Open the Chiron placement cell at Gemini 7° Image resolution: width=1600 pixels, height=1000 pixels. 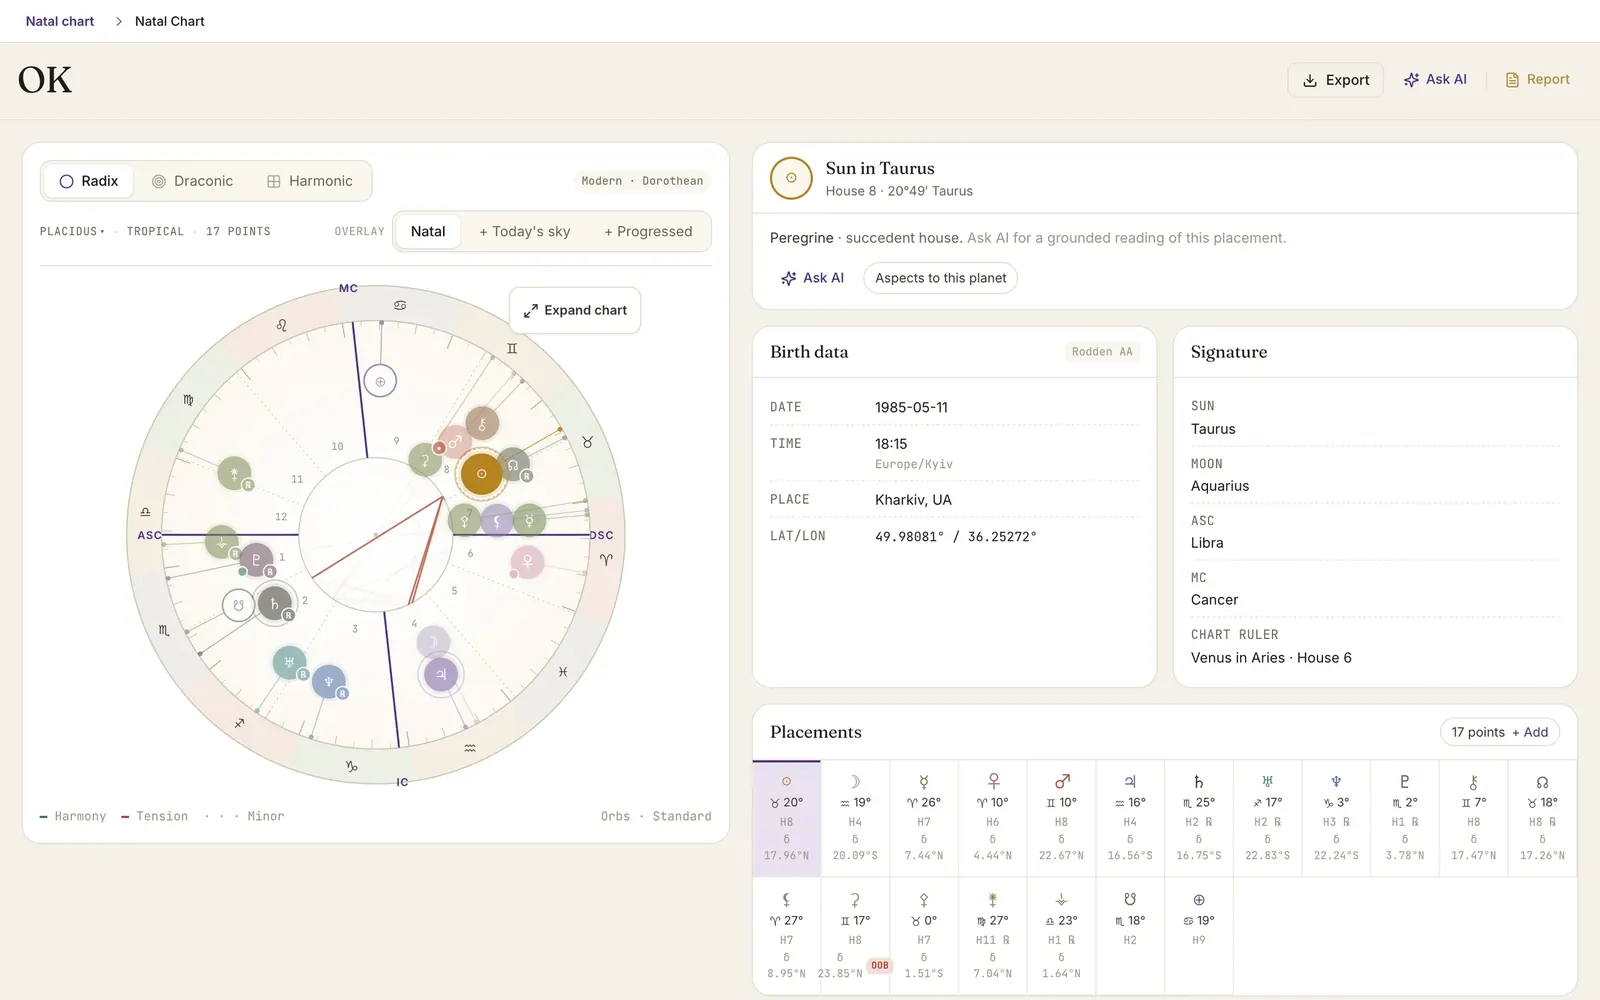click(1474, 819)
